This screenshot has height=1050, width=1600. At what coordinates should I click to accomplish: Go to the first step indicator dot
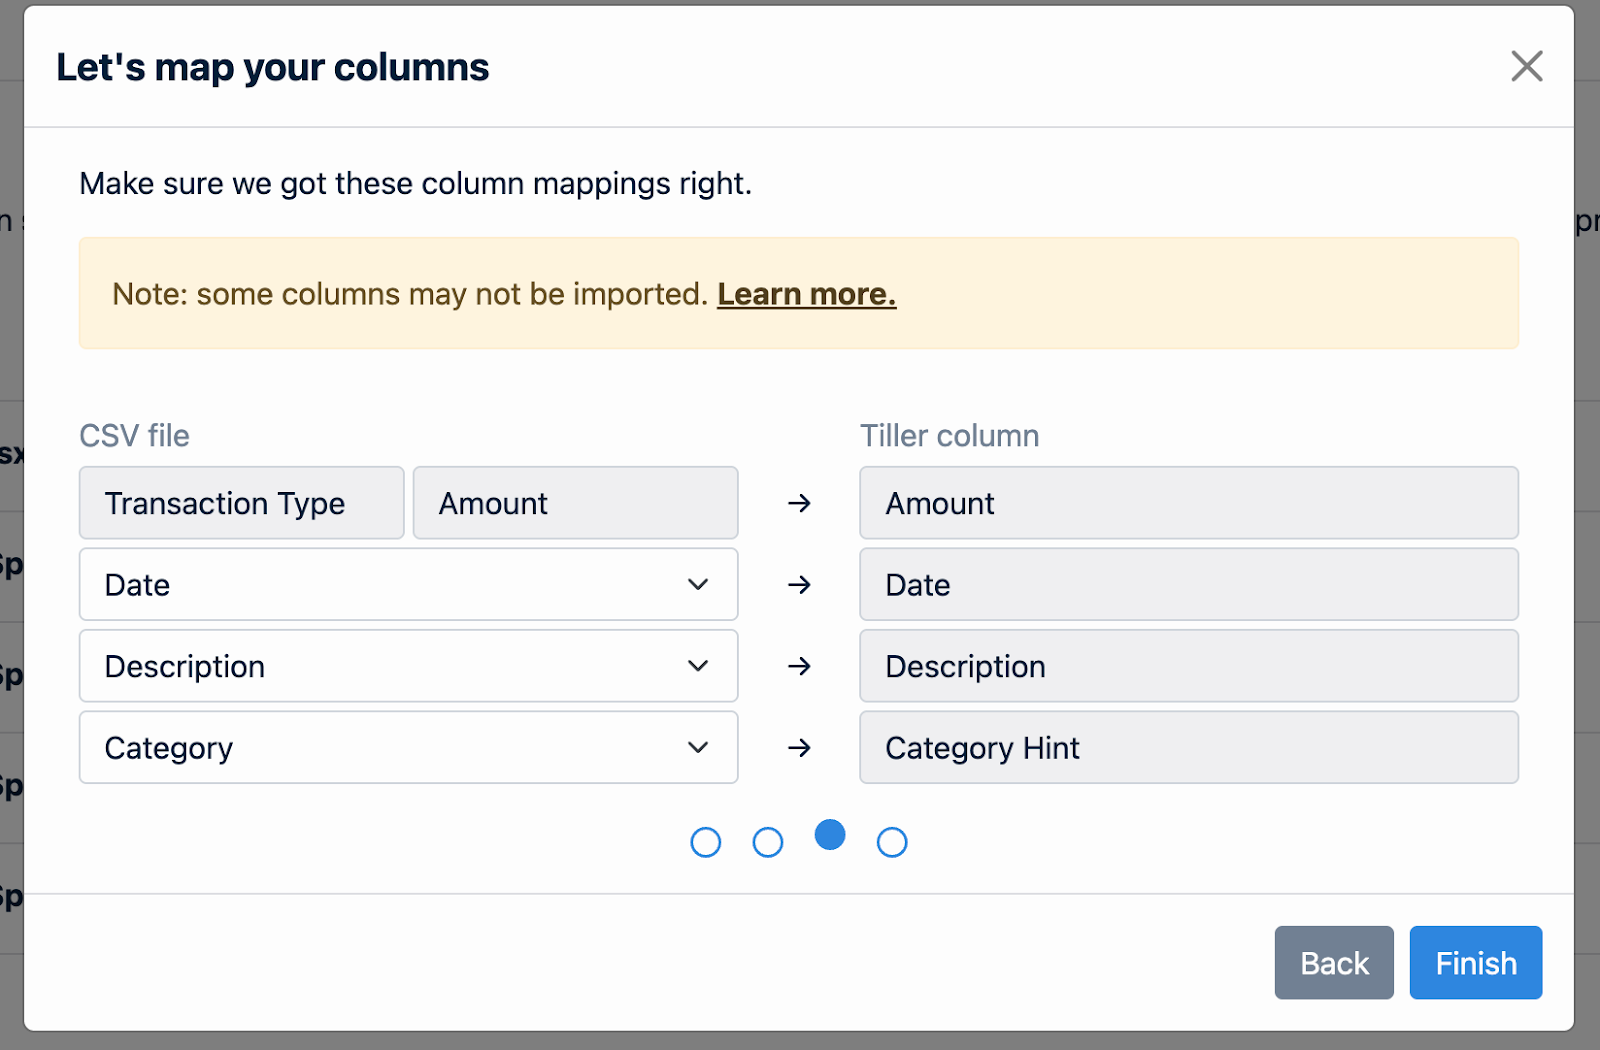[x=706, y=843]
